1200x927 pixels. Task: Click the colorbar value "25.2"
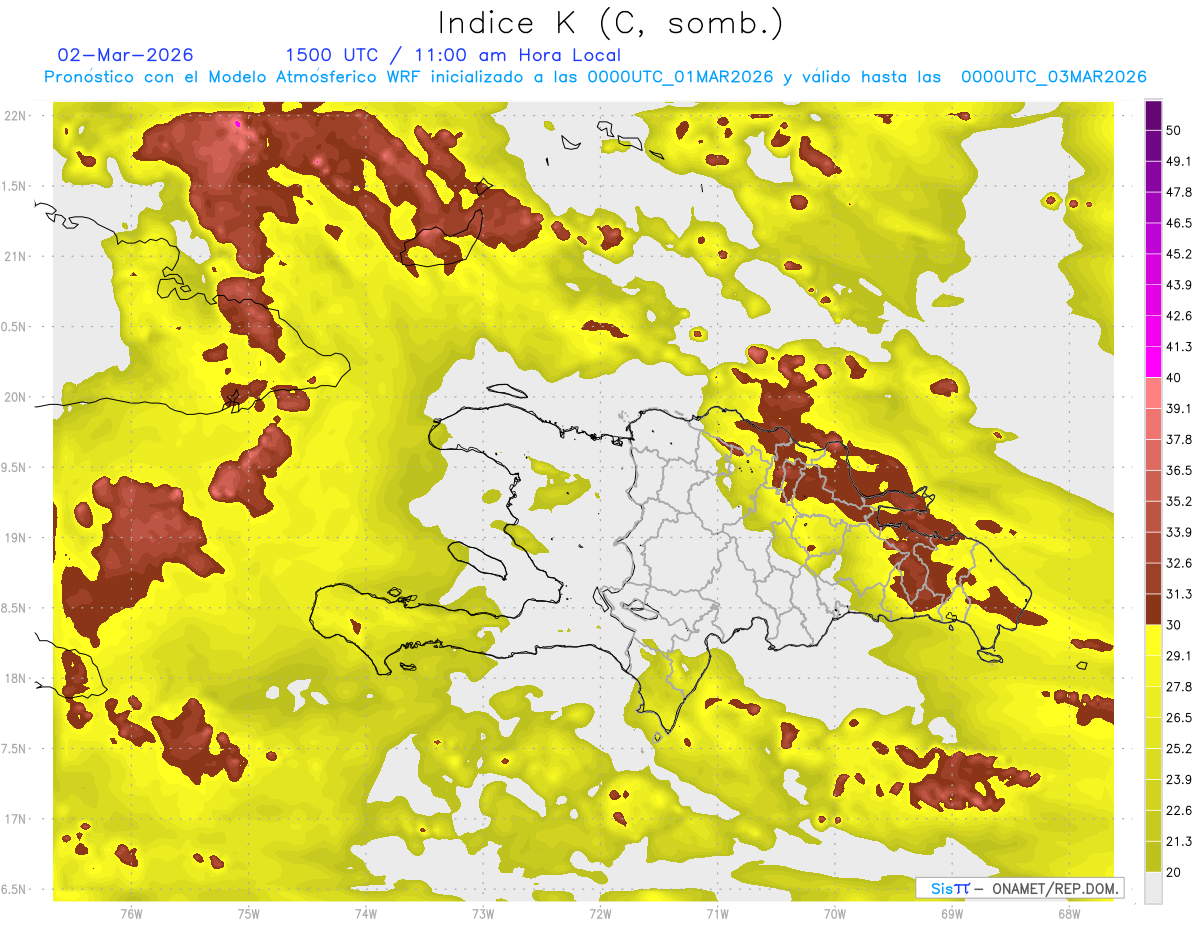click(1179, 748)
